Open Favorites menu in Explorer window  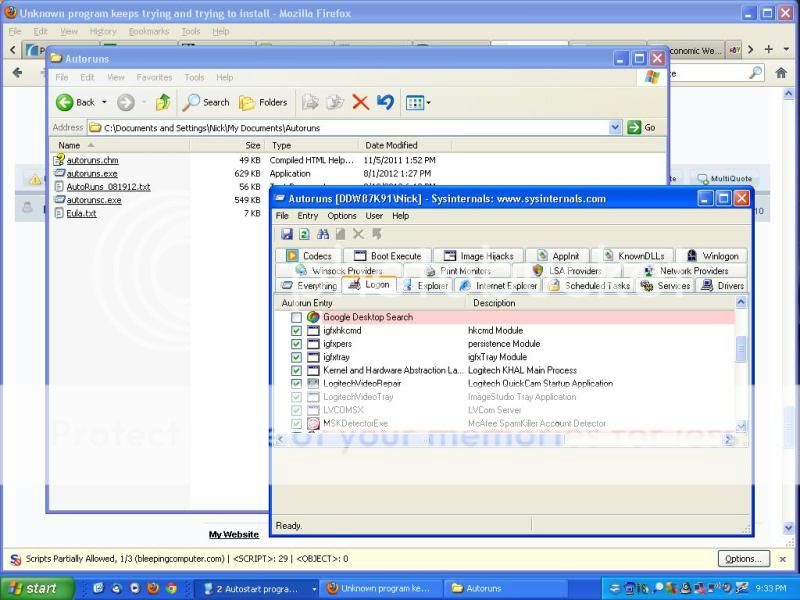[154, 78]
